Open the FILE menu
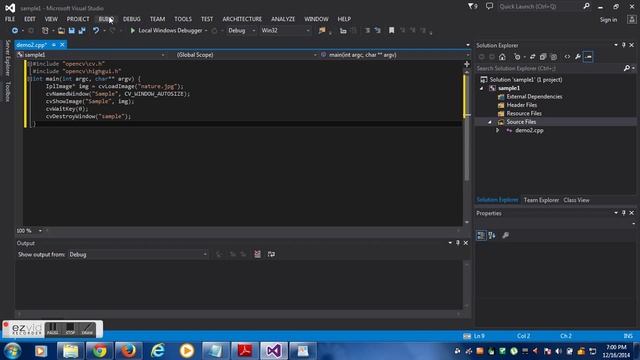 click(10, 19)
